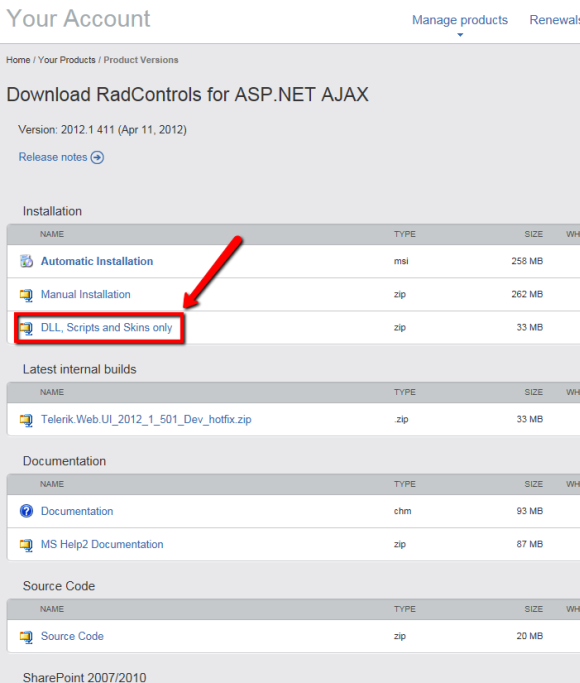Viewport: 580px width, 683px height.
Task: Open the Release notes link
Action: tap(53, 157)
